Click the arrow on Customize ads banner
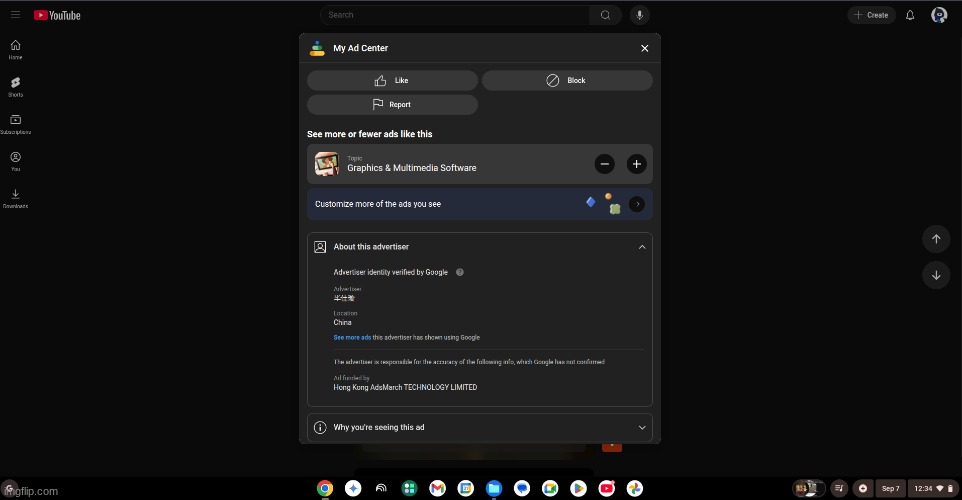962x500 pixels. (637, 204)
